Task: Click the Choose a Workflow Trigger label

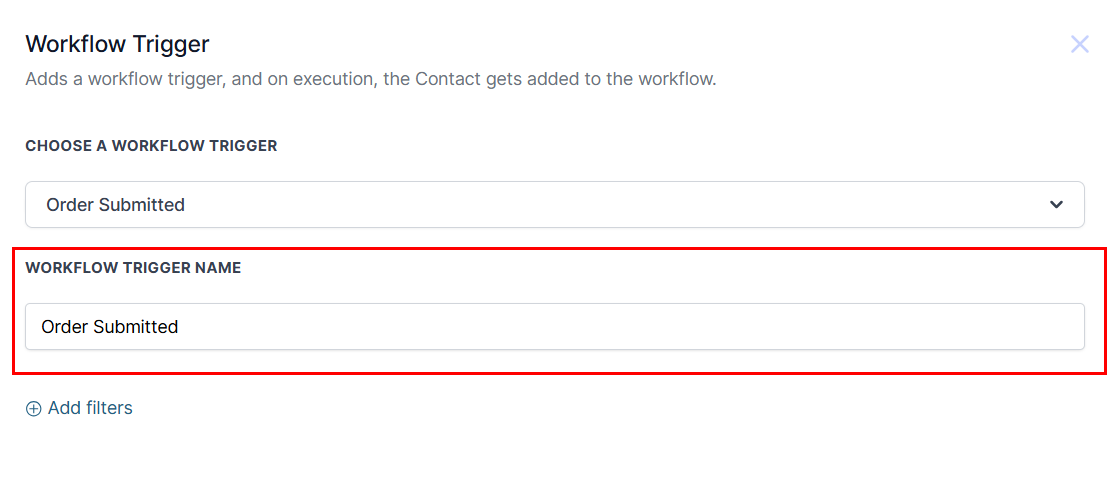Action: tap(151, 146)
